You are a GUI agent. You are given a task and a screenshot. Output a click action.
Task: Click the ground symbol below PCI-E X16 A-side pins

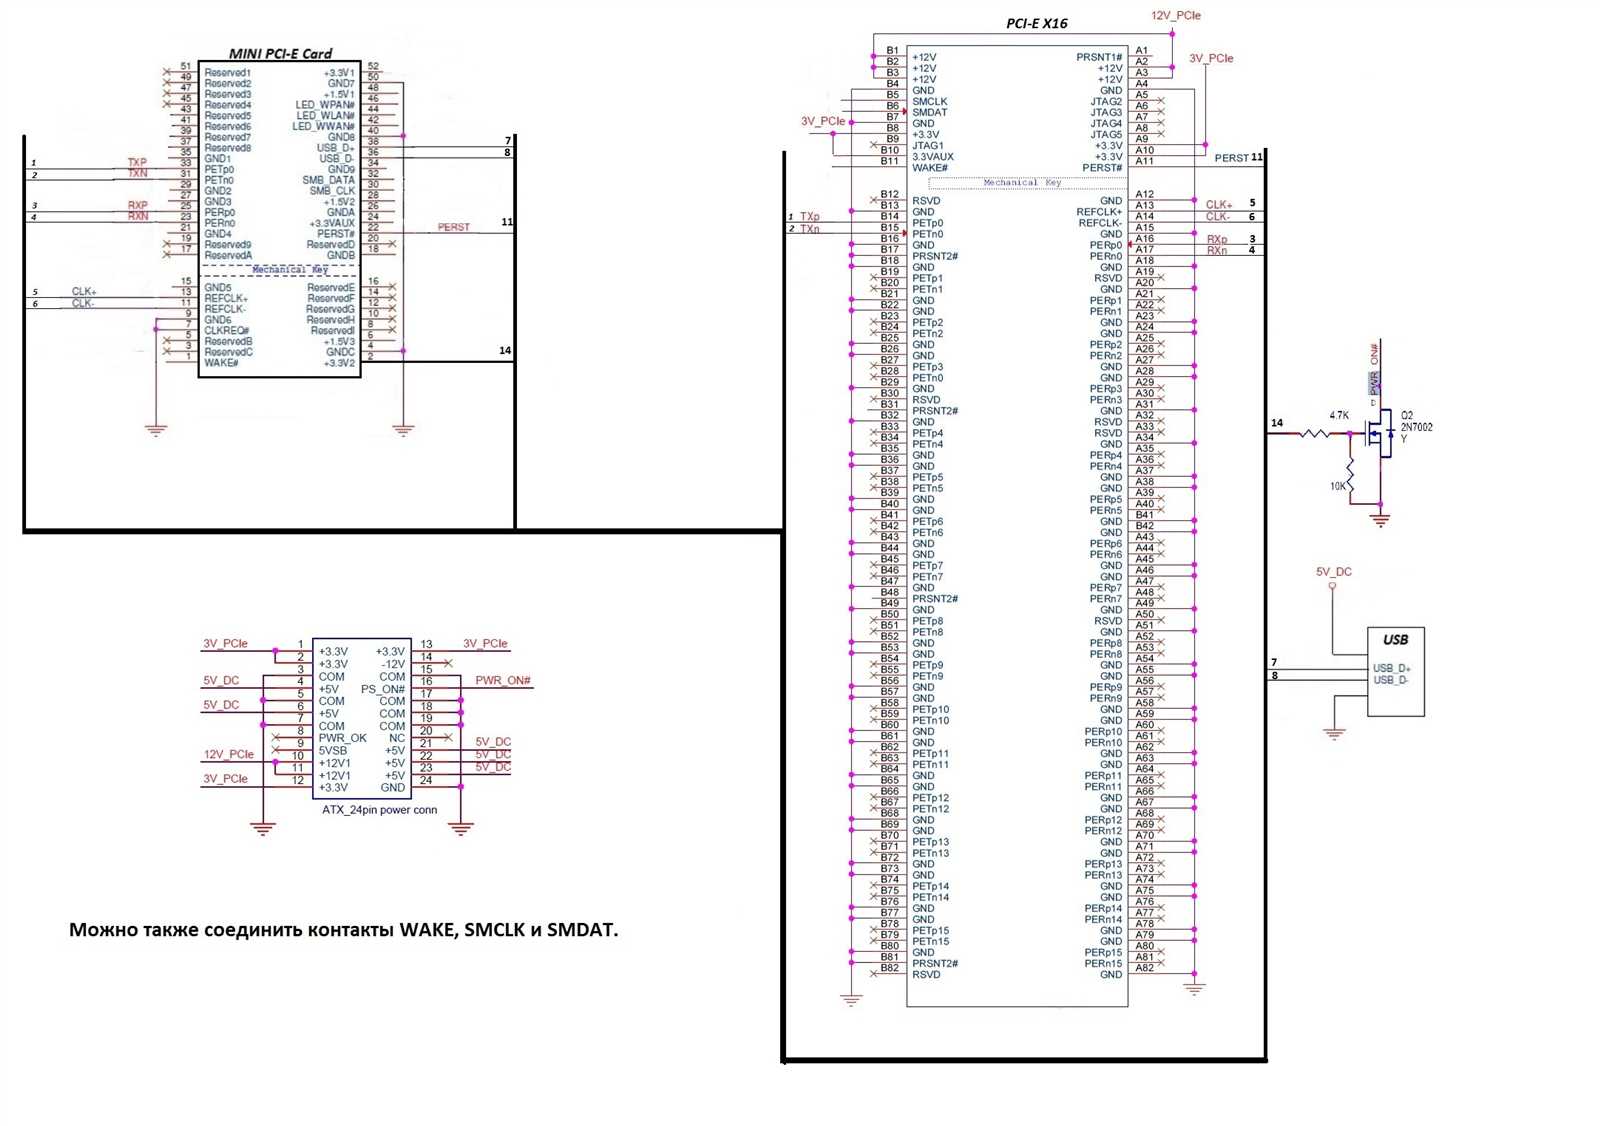pos(1194,988)
